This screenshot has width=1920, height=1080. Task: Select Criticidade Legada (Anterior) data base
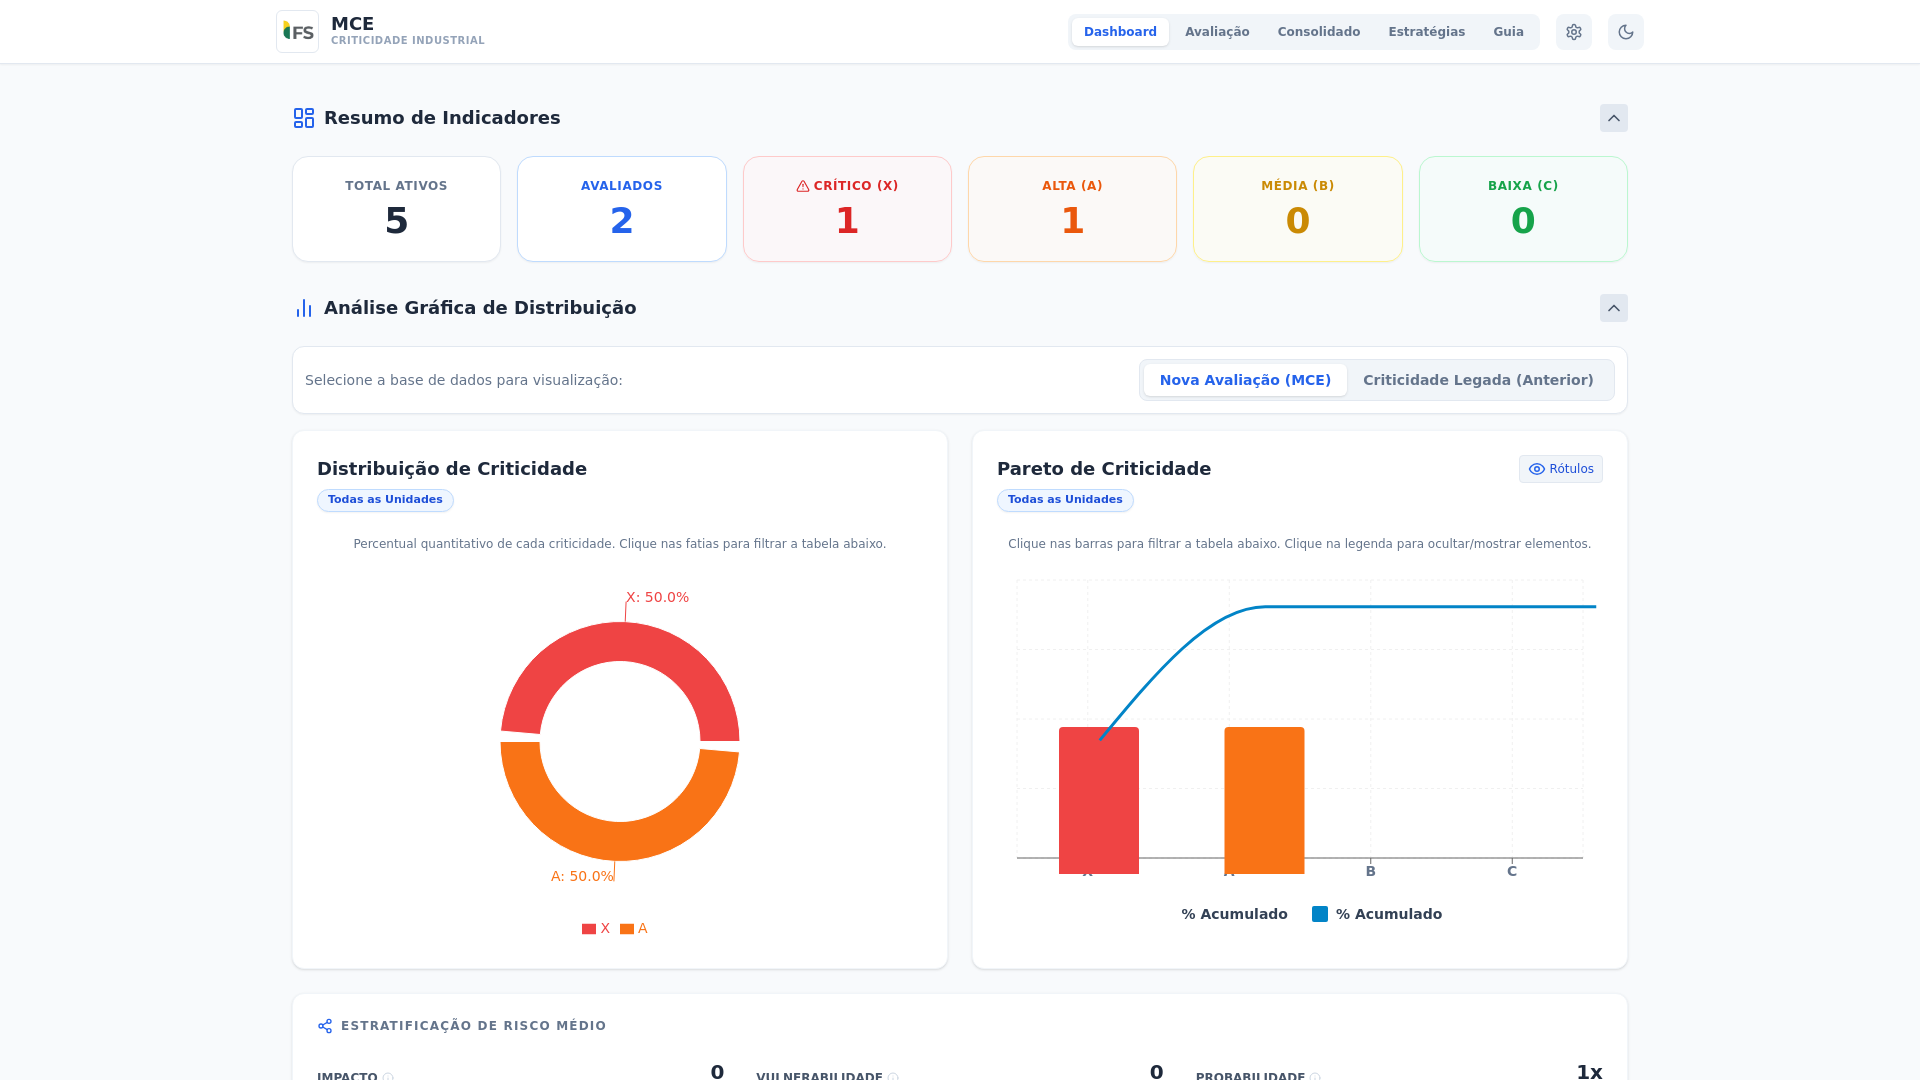pyautogui.click(x=1477, y=380)
